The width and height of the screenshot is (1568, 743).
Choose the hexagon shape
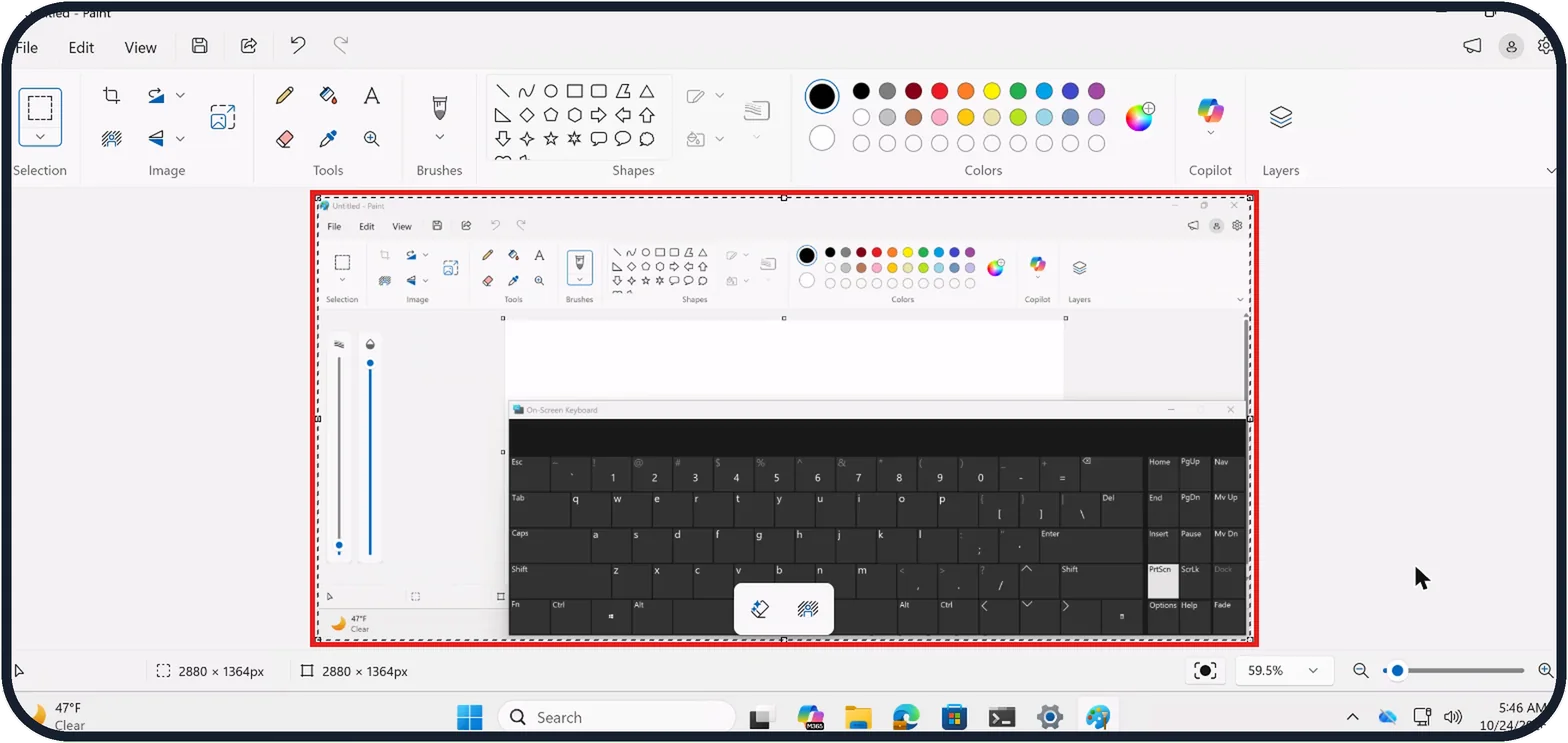[575, 115]
